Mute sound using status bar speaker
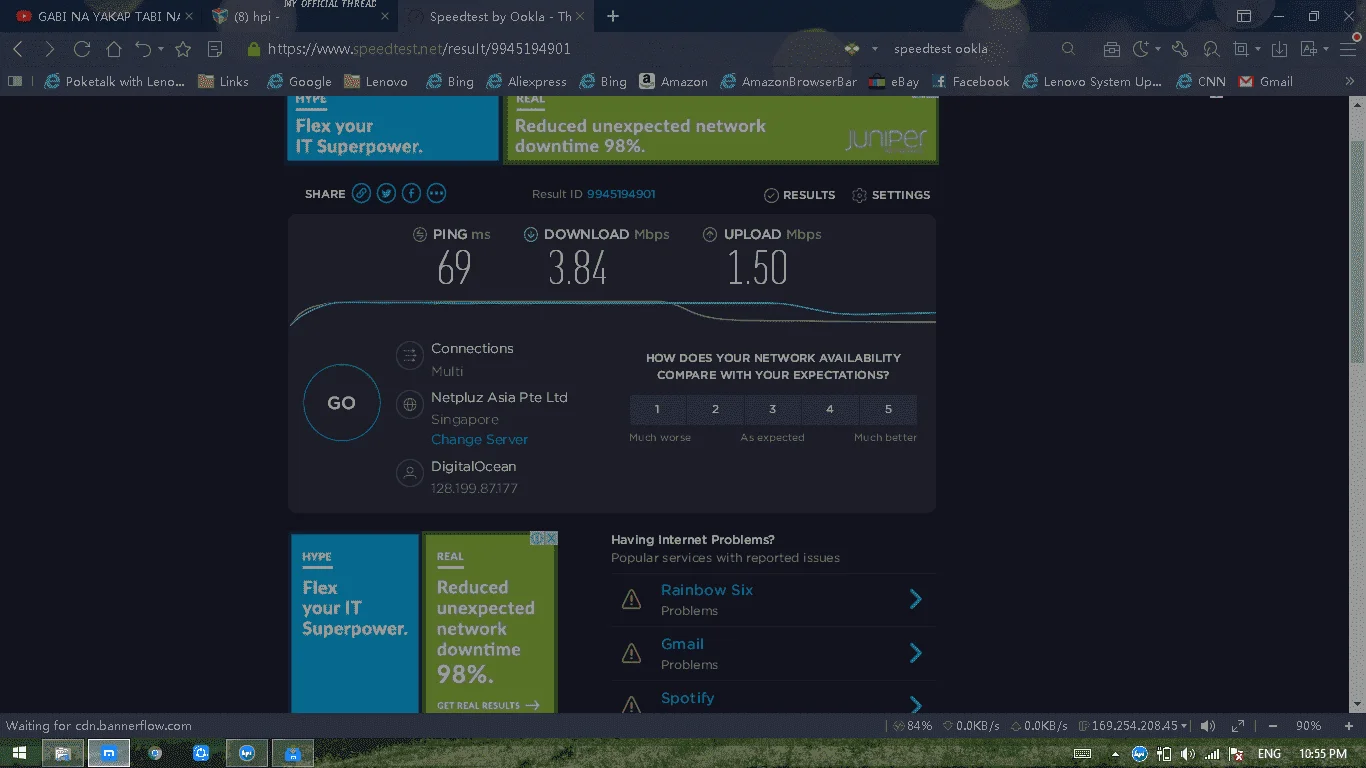 1208,726
